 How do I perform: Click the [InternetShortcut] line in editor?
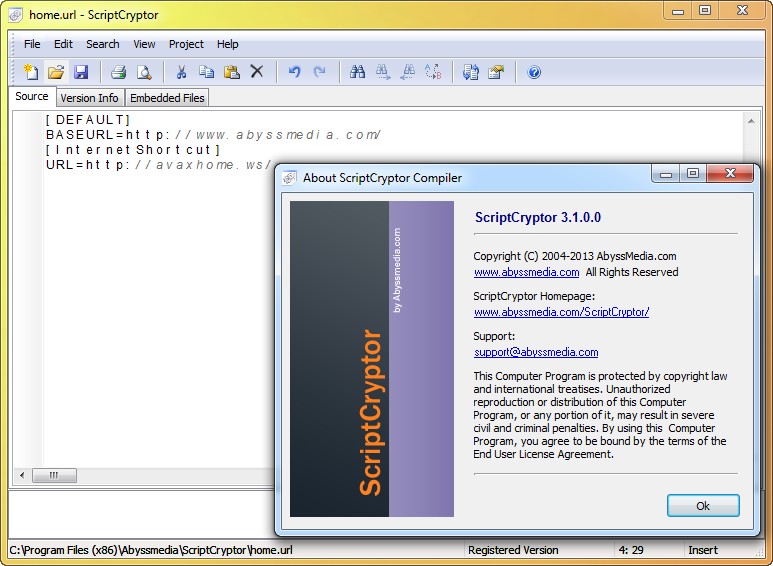click(133, 149)
